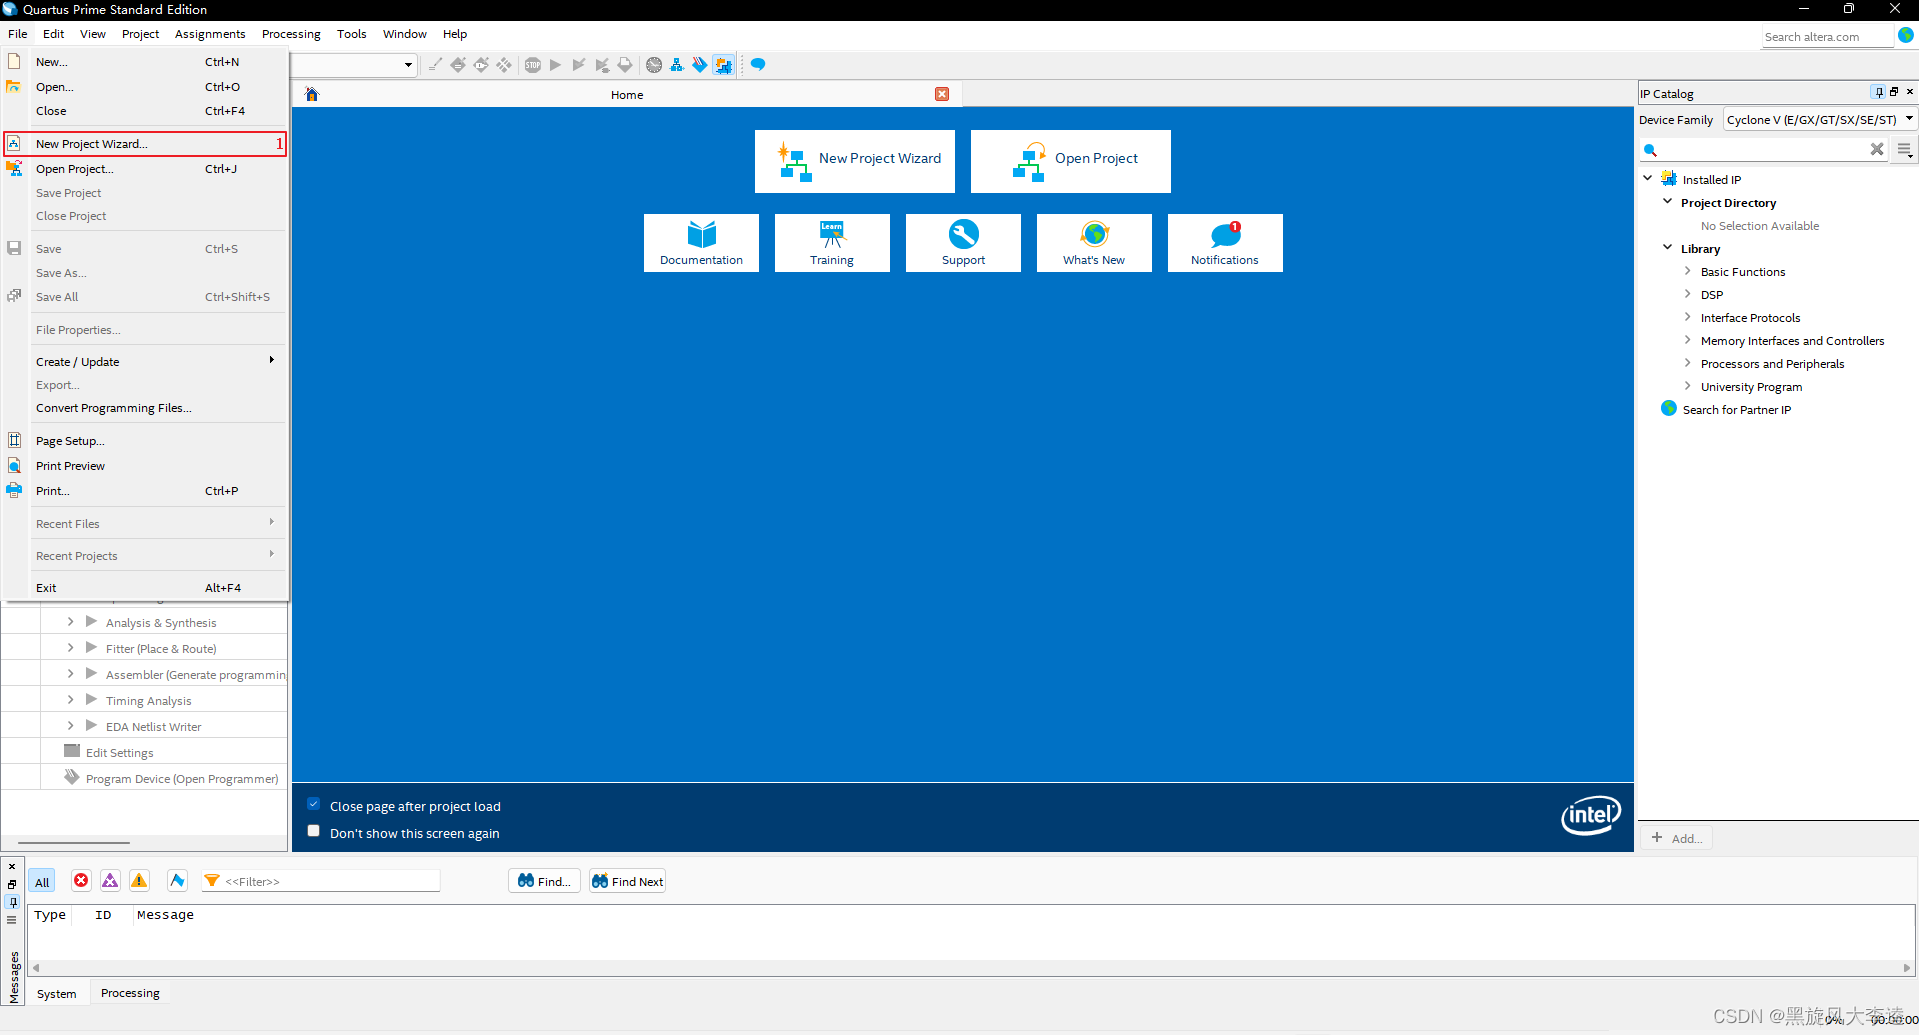Expand the DSP library node
The image size is (1919, 1035).
(1687, 294)
